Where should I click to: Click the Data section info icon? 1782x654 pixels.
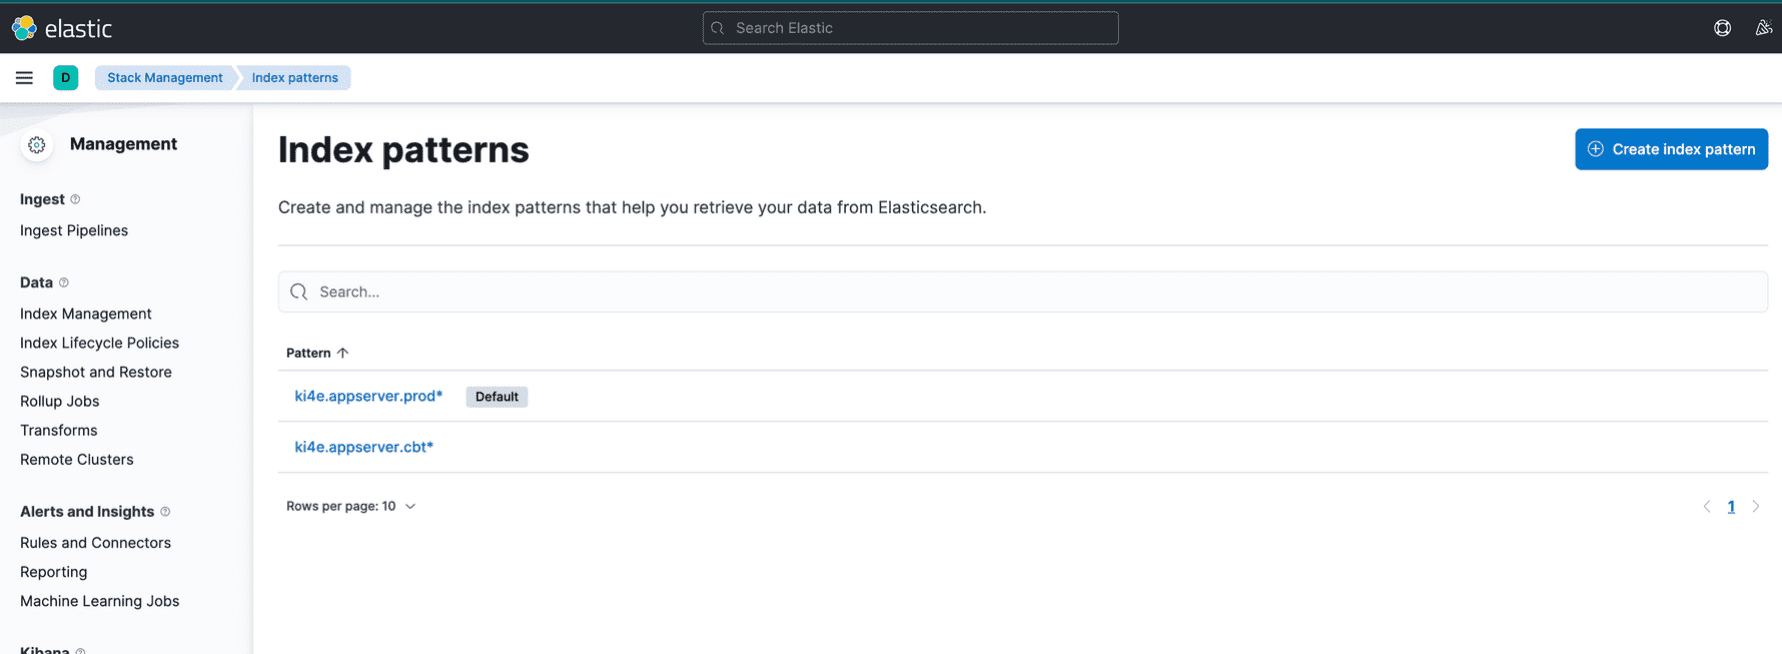[64, 283]
